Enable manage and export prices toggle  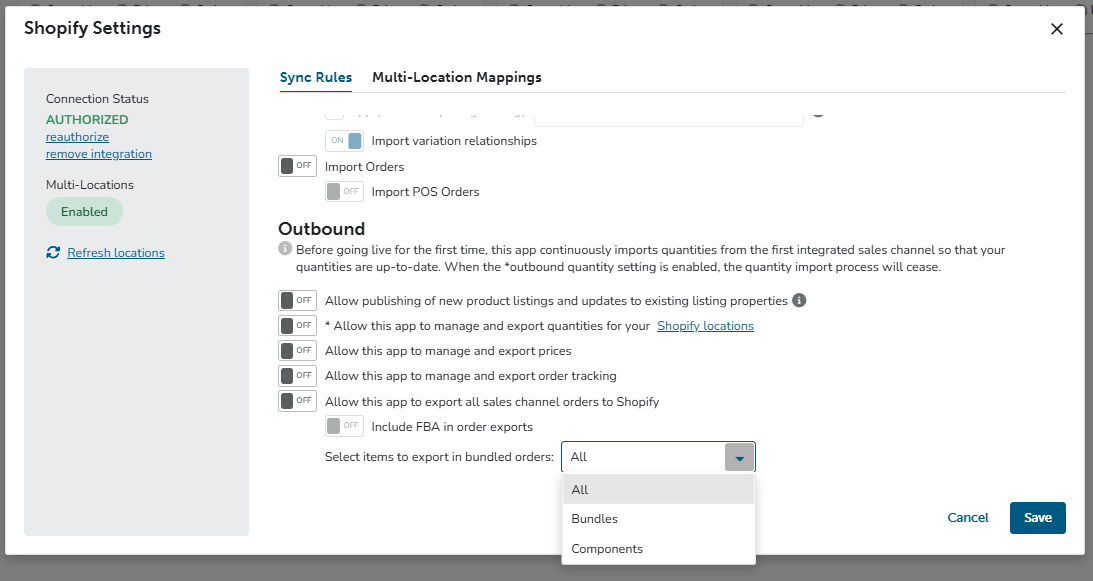(298, 351)
